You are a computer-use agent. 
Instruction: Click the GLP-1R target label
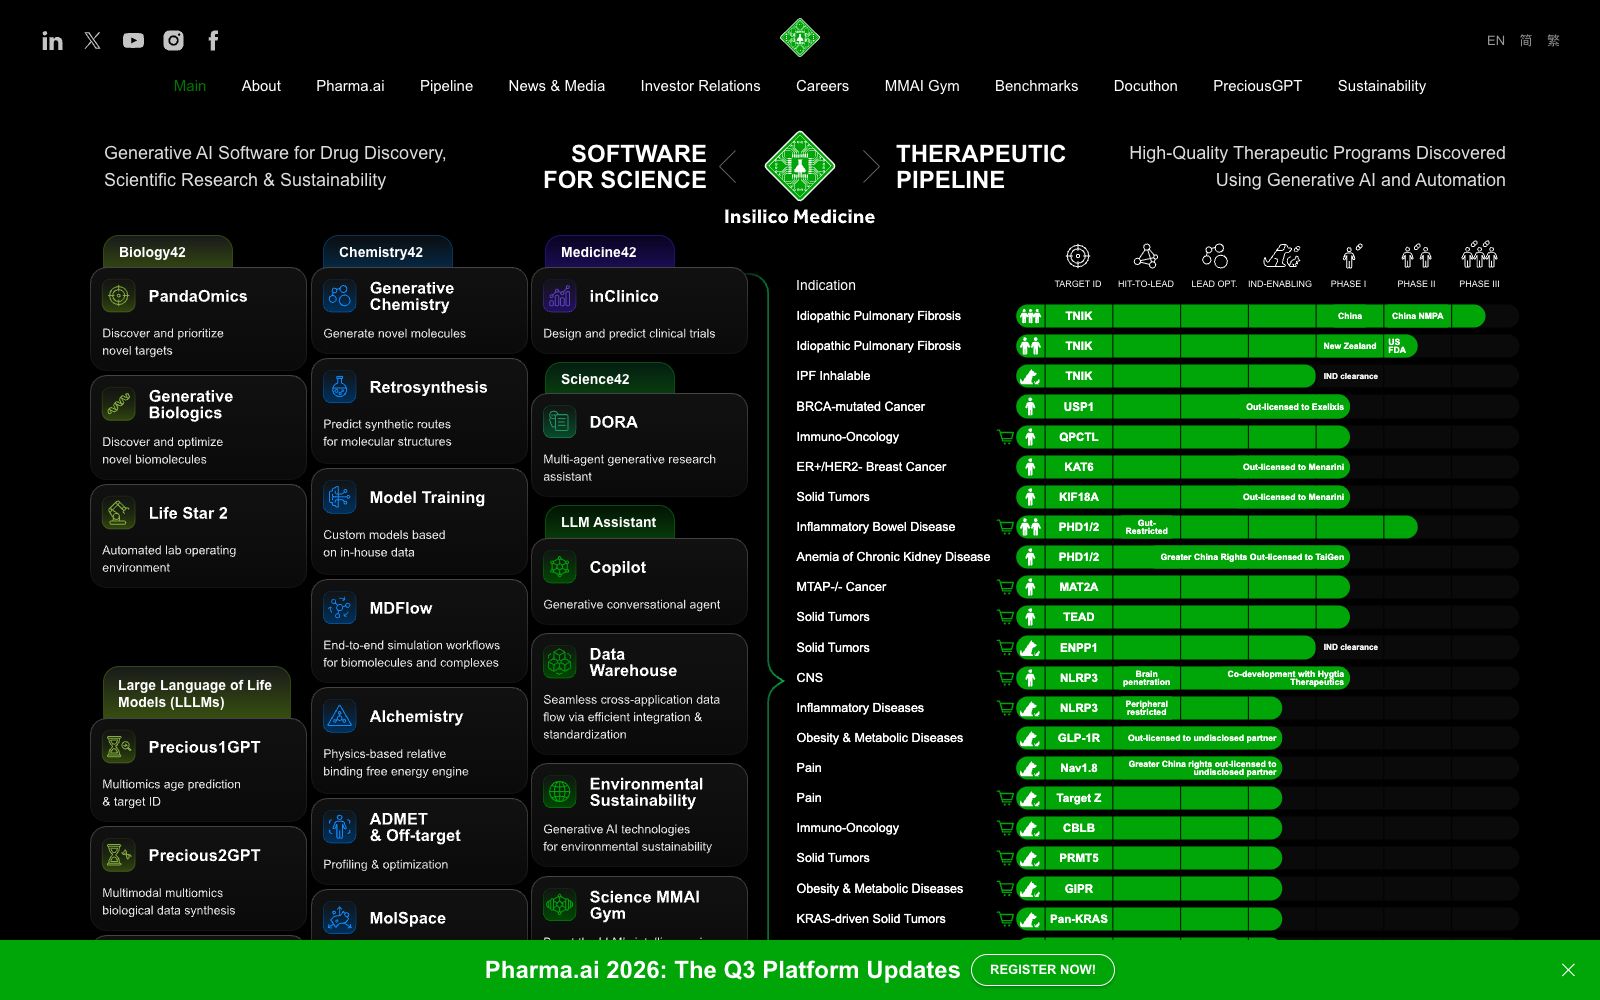[1079, 738]
